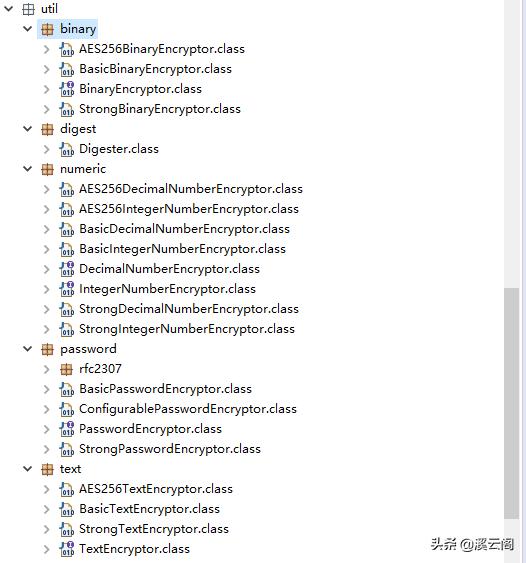
Task: Collapse the digest package node
Action: [x=28, y=129]
